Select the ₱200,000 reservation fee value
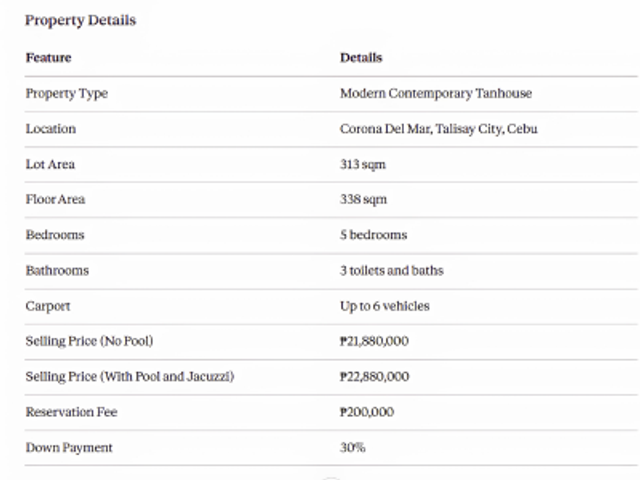The image size is (640, 480). [367, 412]
